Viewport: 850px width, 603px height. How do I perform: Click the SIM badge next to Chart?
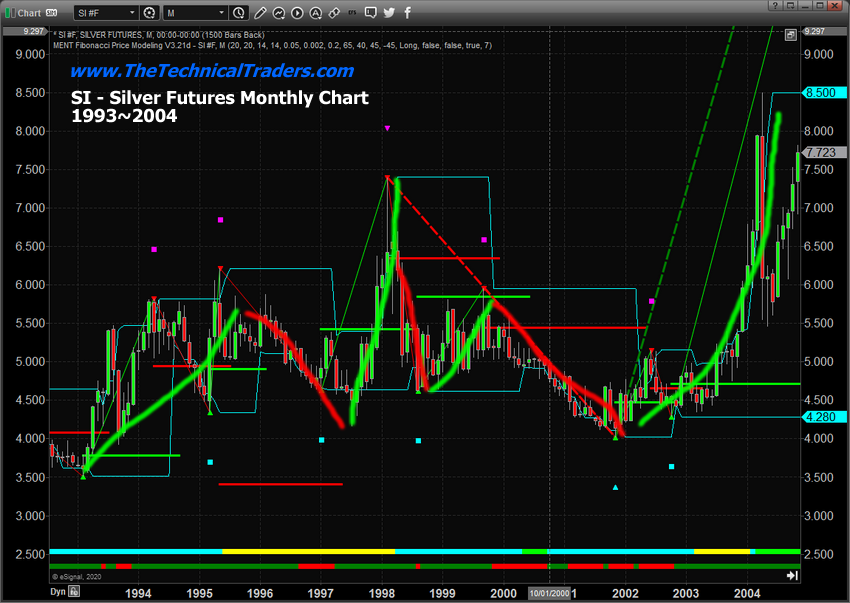tap(51, 13)
